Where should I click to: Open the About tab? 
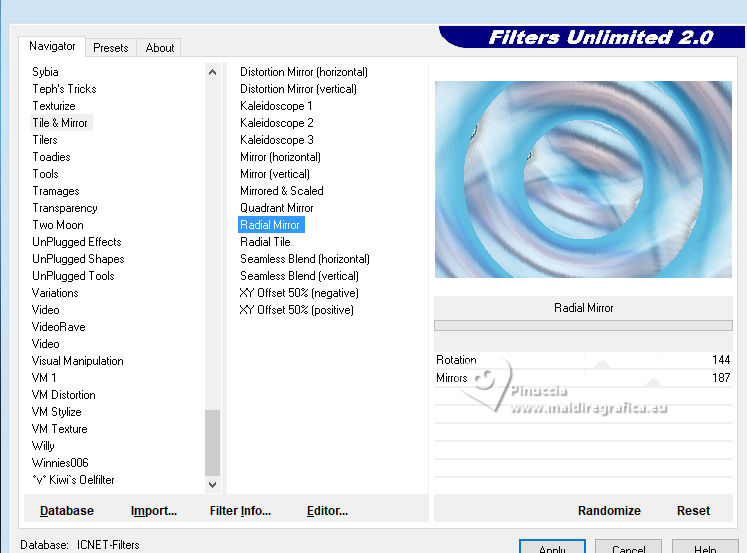(x=160, y=48)
